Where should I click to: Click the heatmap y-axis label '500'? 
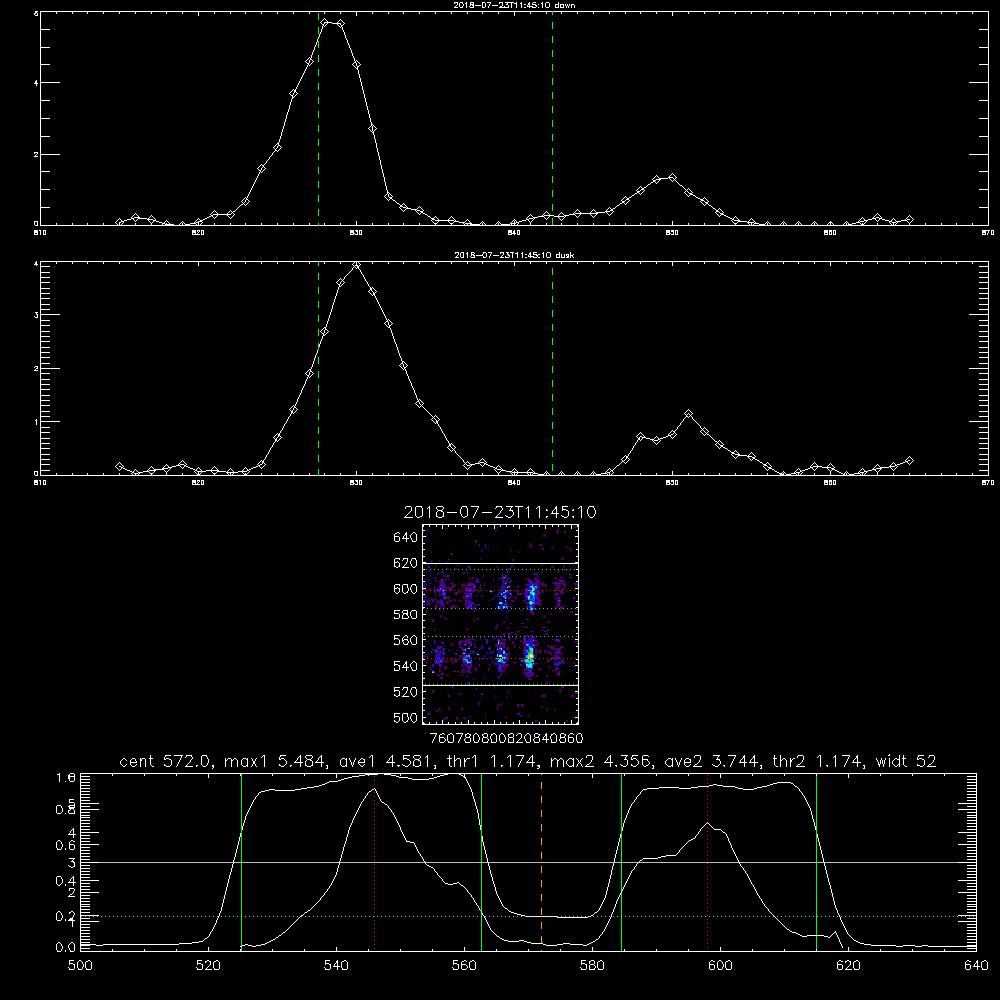tap(406, 717)
